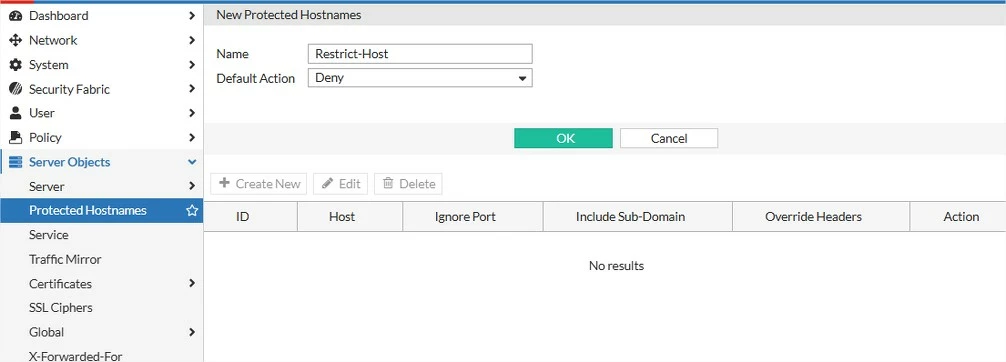Toggle the Protected Hostnames favorite star
Image resolution: width=1006 pixels, height=362 pixels.
pos(192,211)
